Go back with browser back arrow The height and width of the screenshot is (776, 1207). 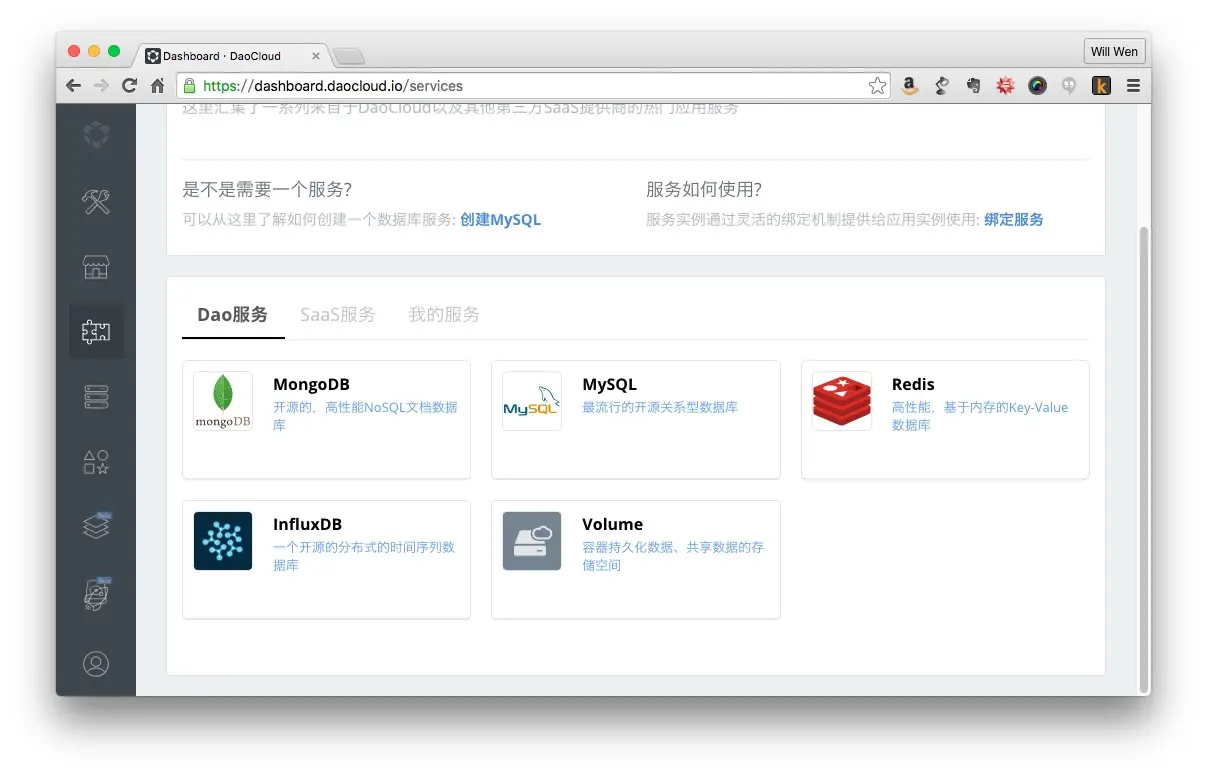(x=73, y=86)
